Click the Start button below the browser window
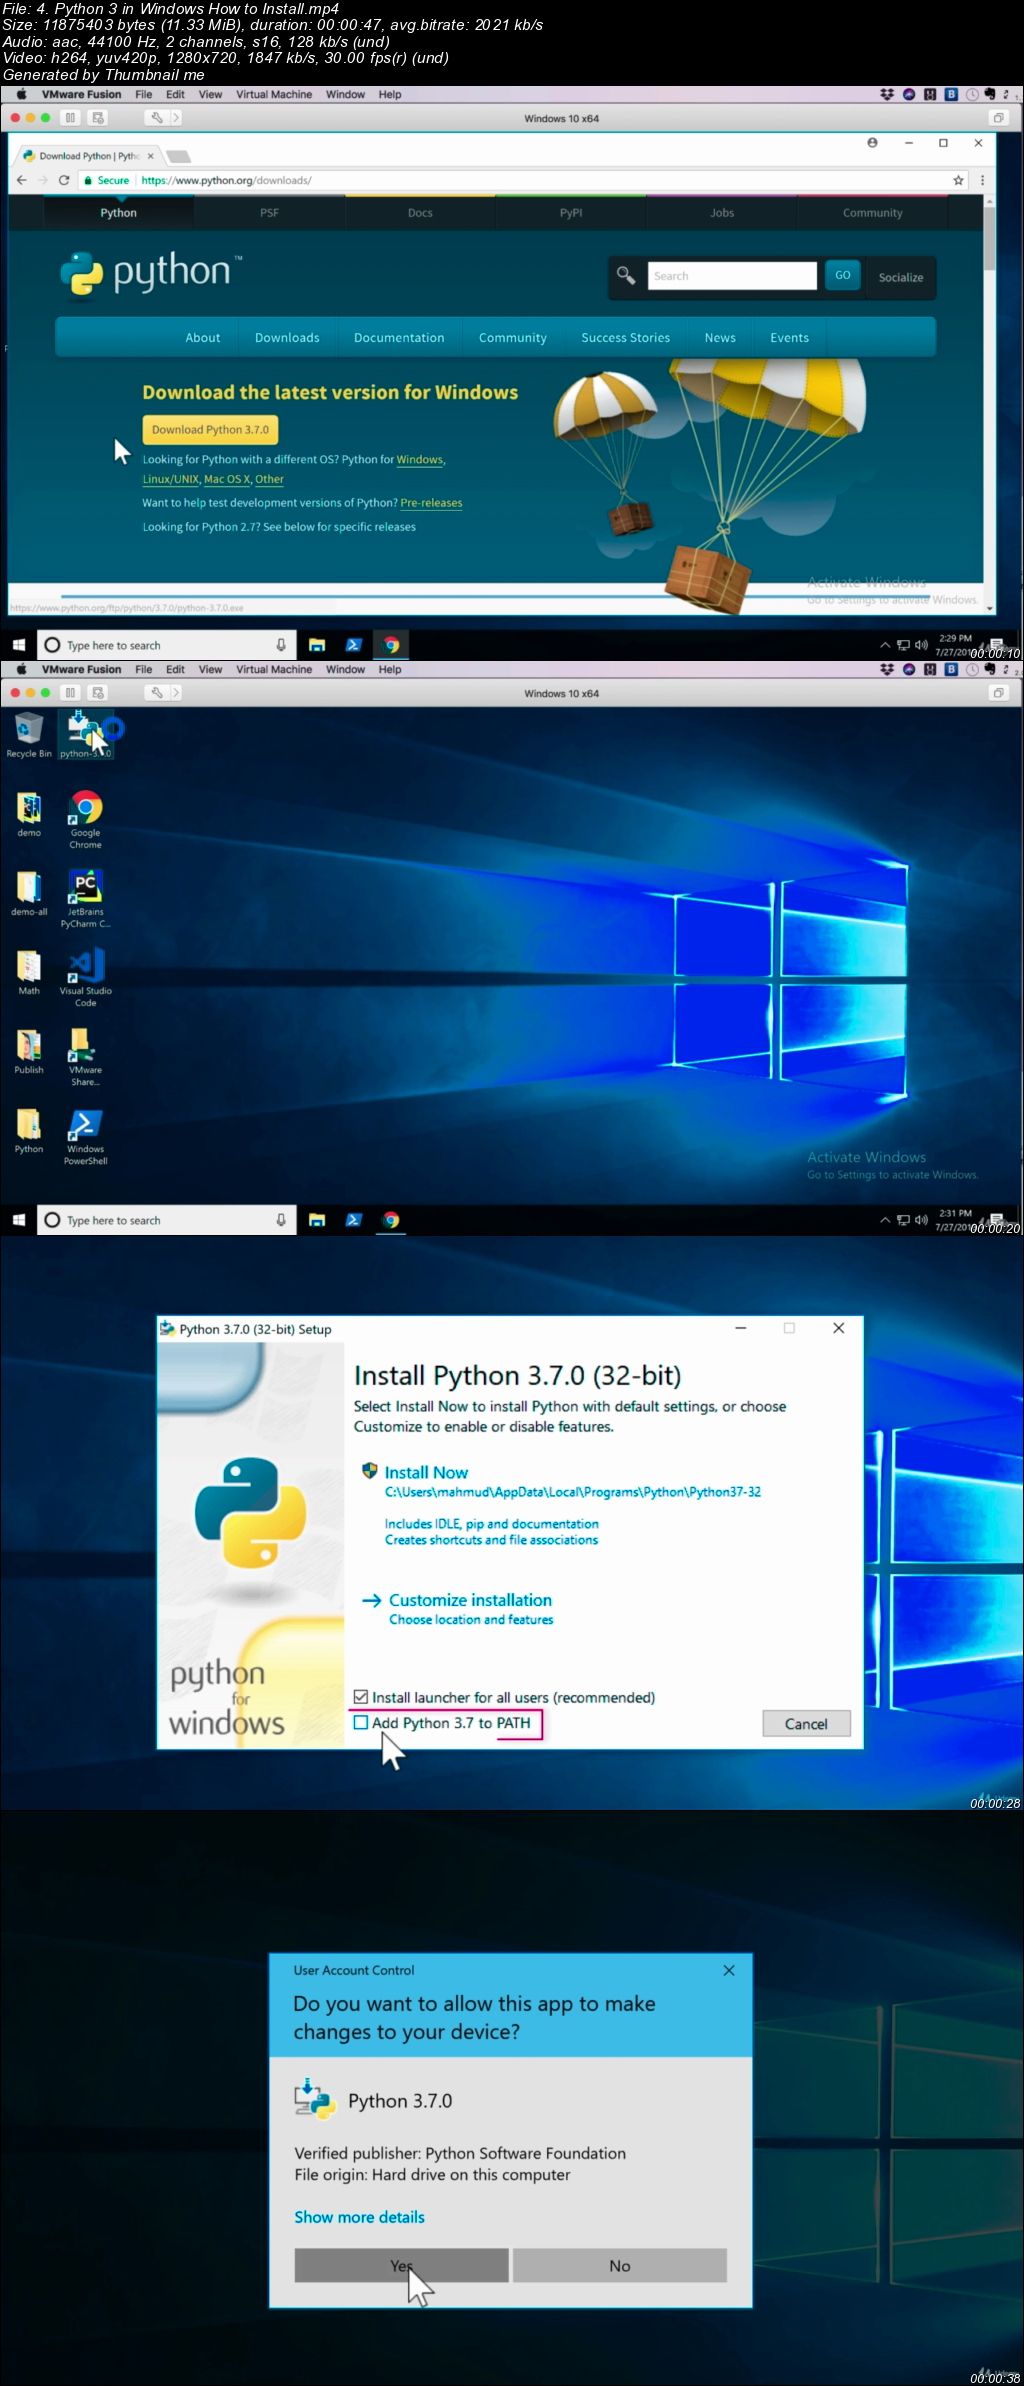The image size is (1024, 2386). (x=18, y=645)
